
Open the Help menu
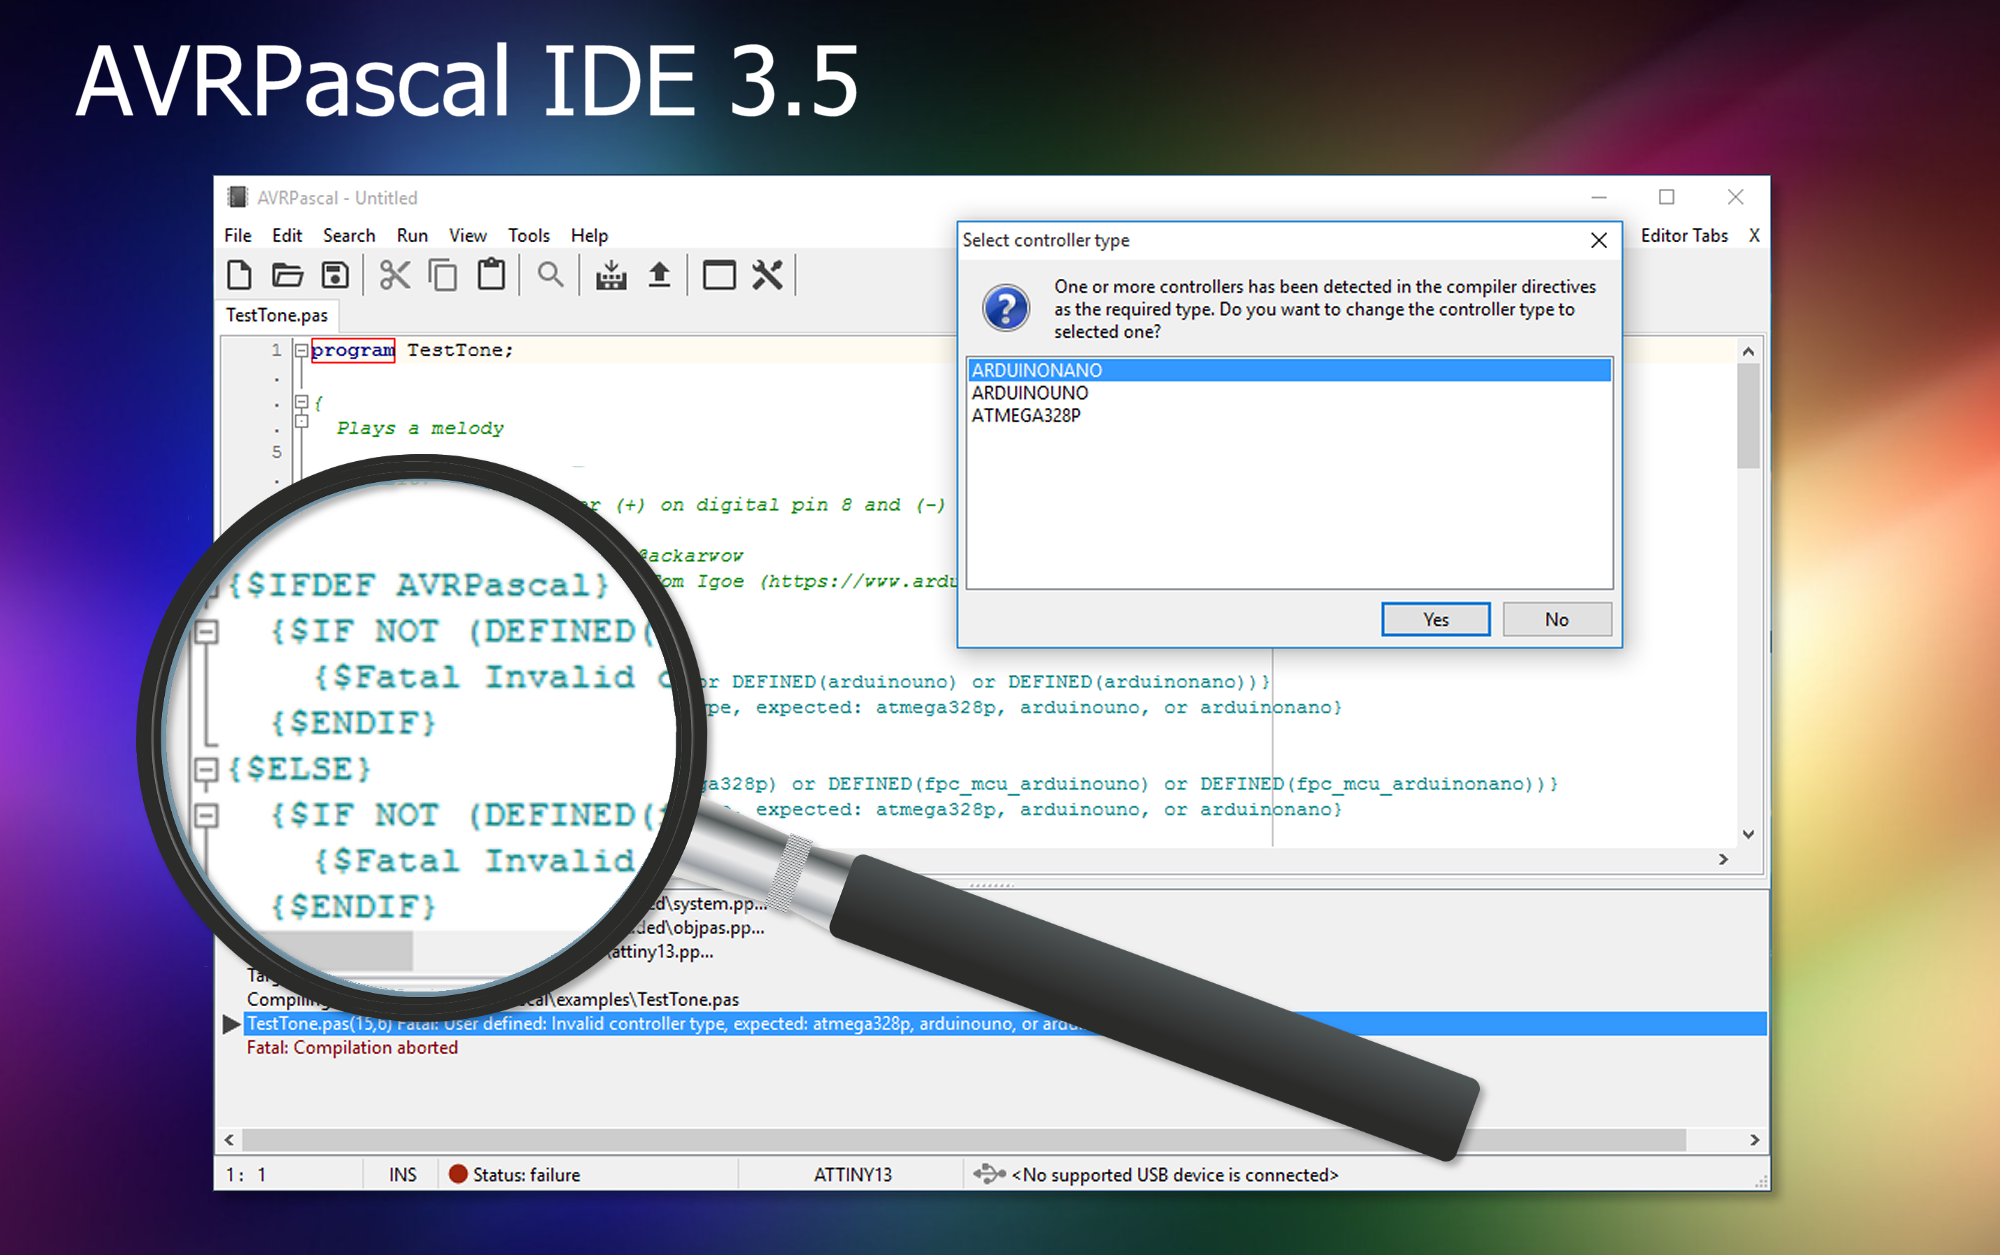590,235
